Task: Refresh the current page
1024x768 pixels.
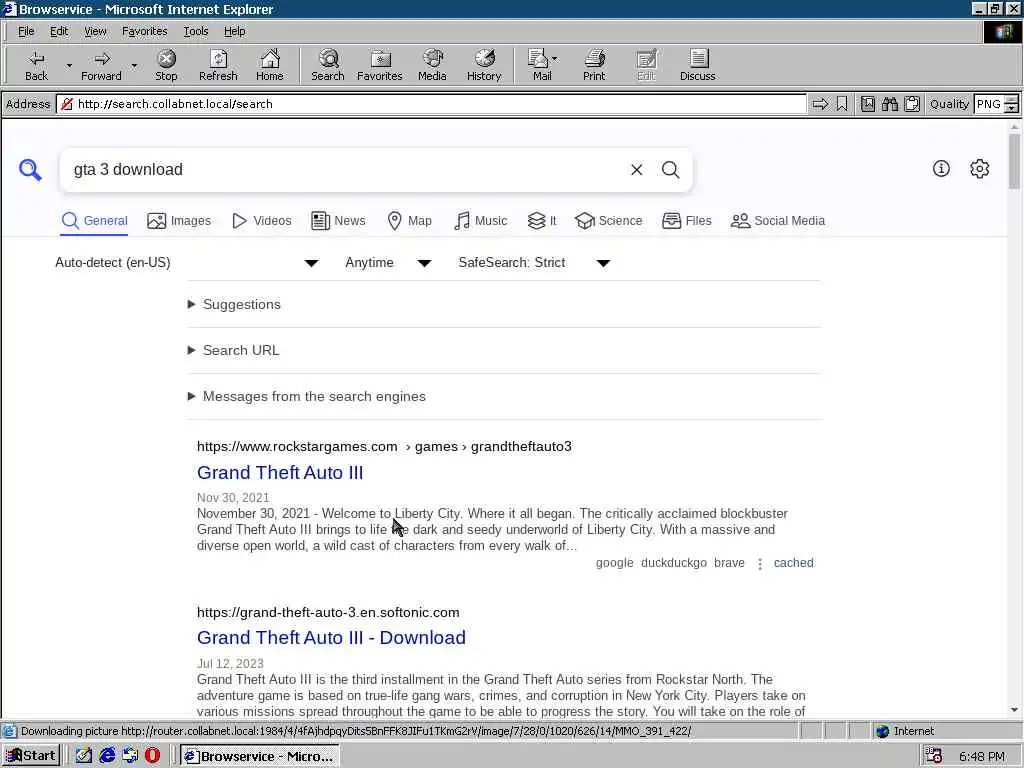Action: click(218, 65)
